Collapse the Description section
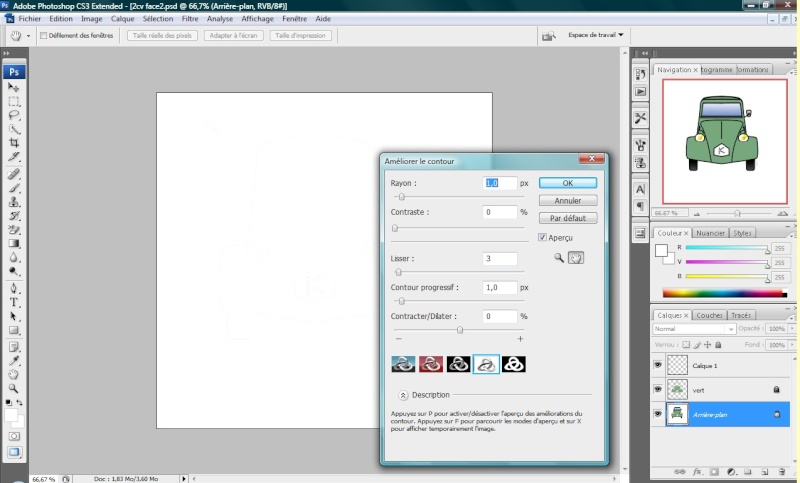The height and width of the screenshot is (483, 800). pyautogui.click(x=403, y=395)
